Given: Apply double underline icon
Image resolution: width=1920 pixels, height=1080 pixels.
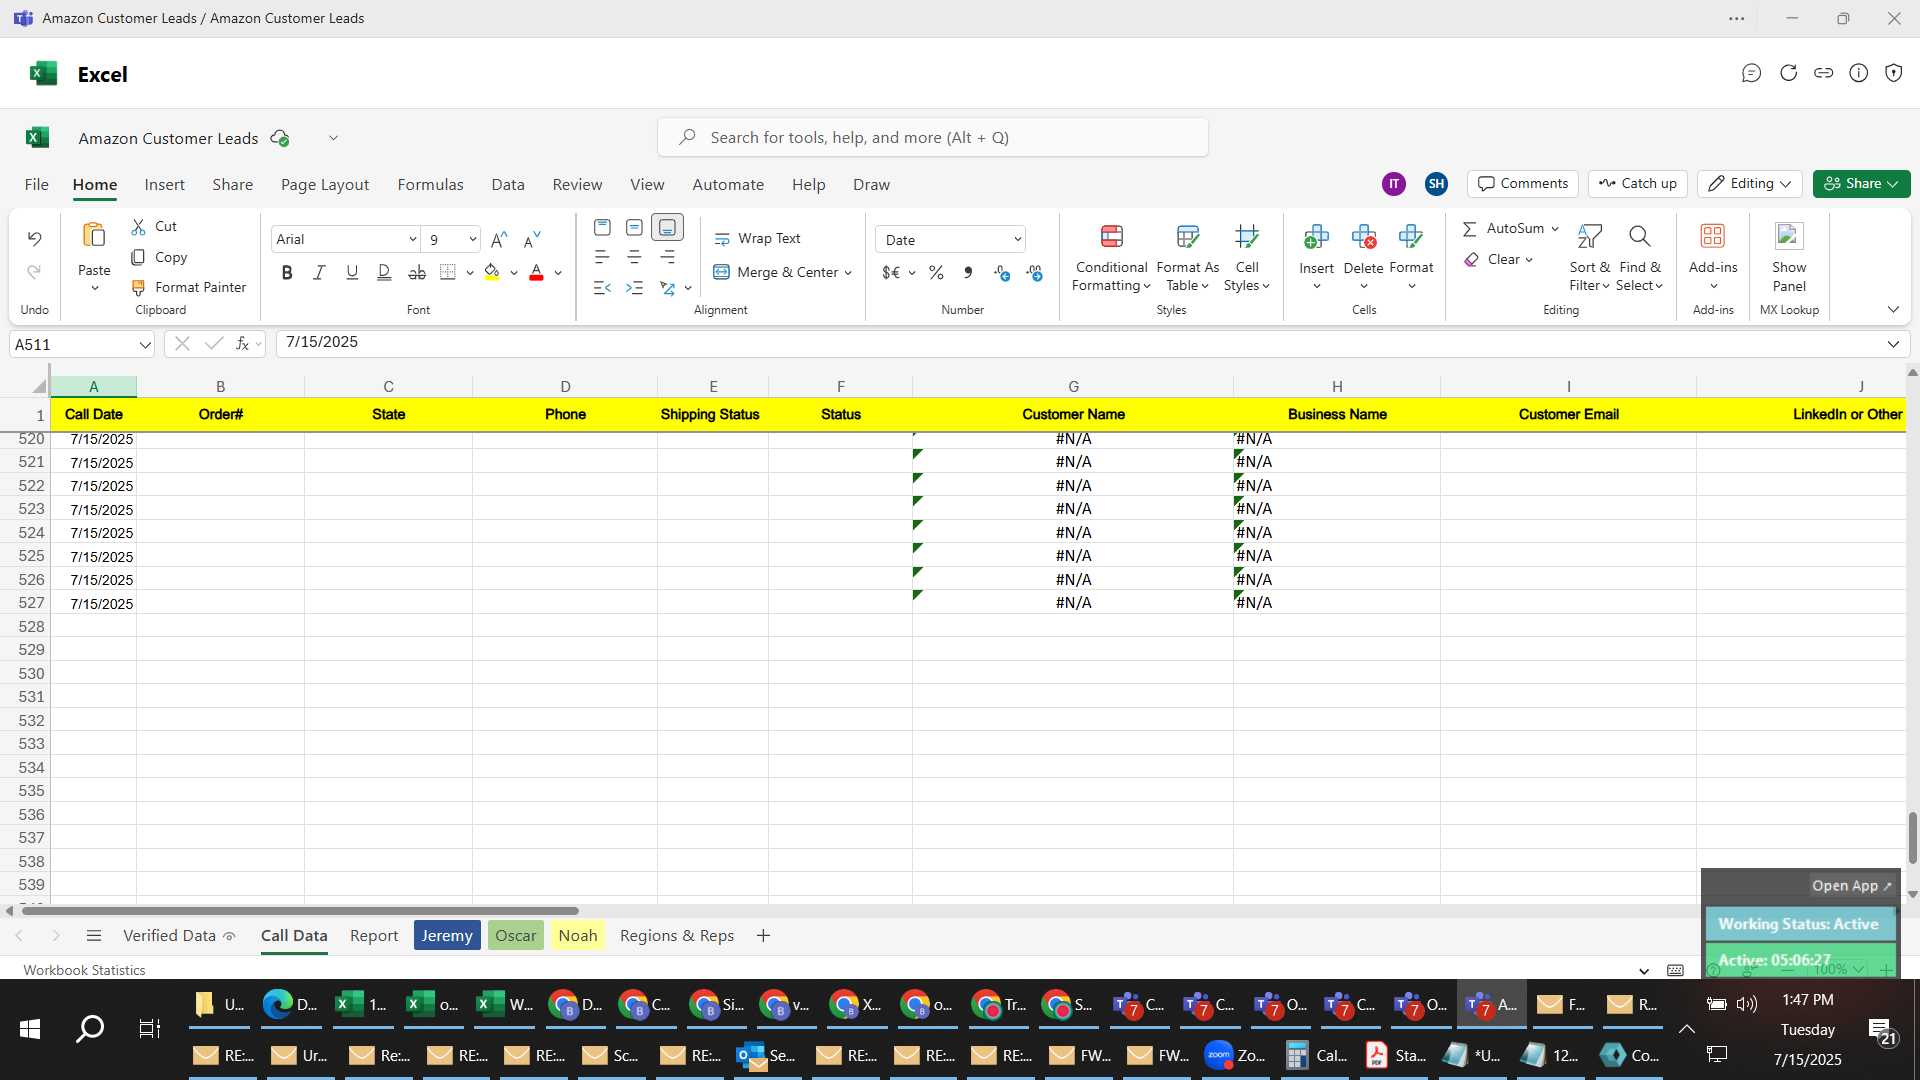Looking at the screenshot, I should pos(384,272).
